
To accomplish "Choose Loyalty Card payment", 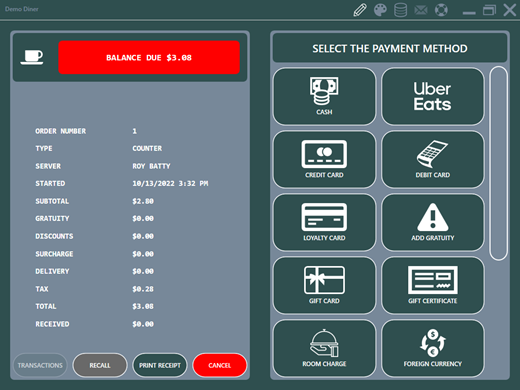I will point(324,223).
